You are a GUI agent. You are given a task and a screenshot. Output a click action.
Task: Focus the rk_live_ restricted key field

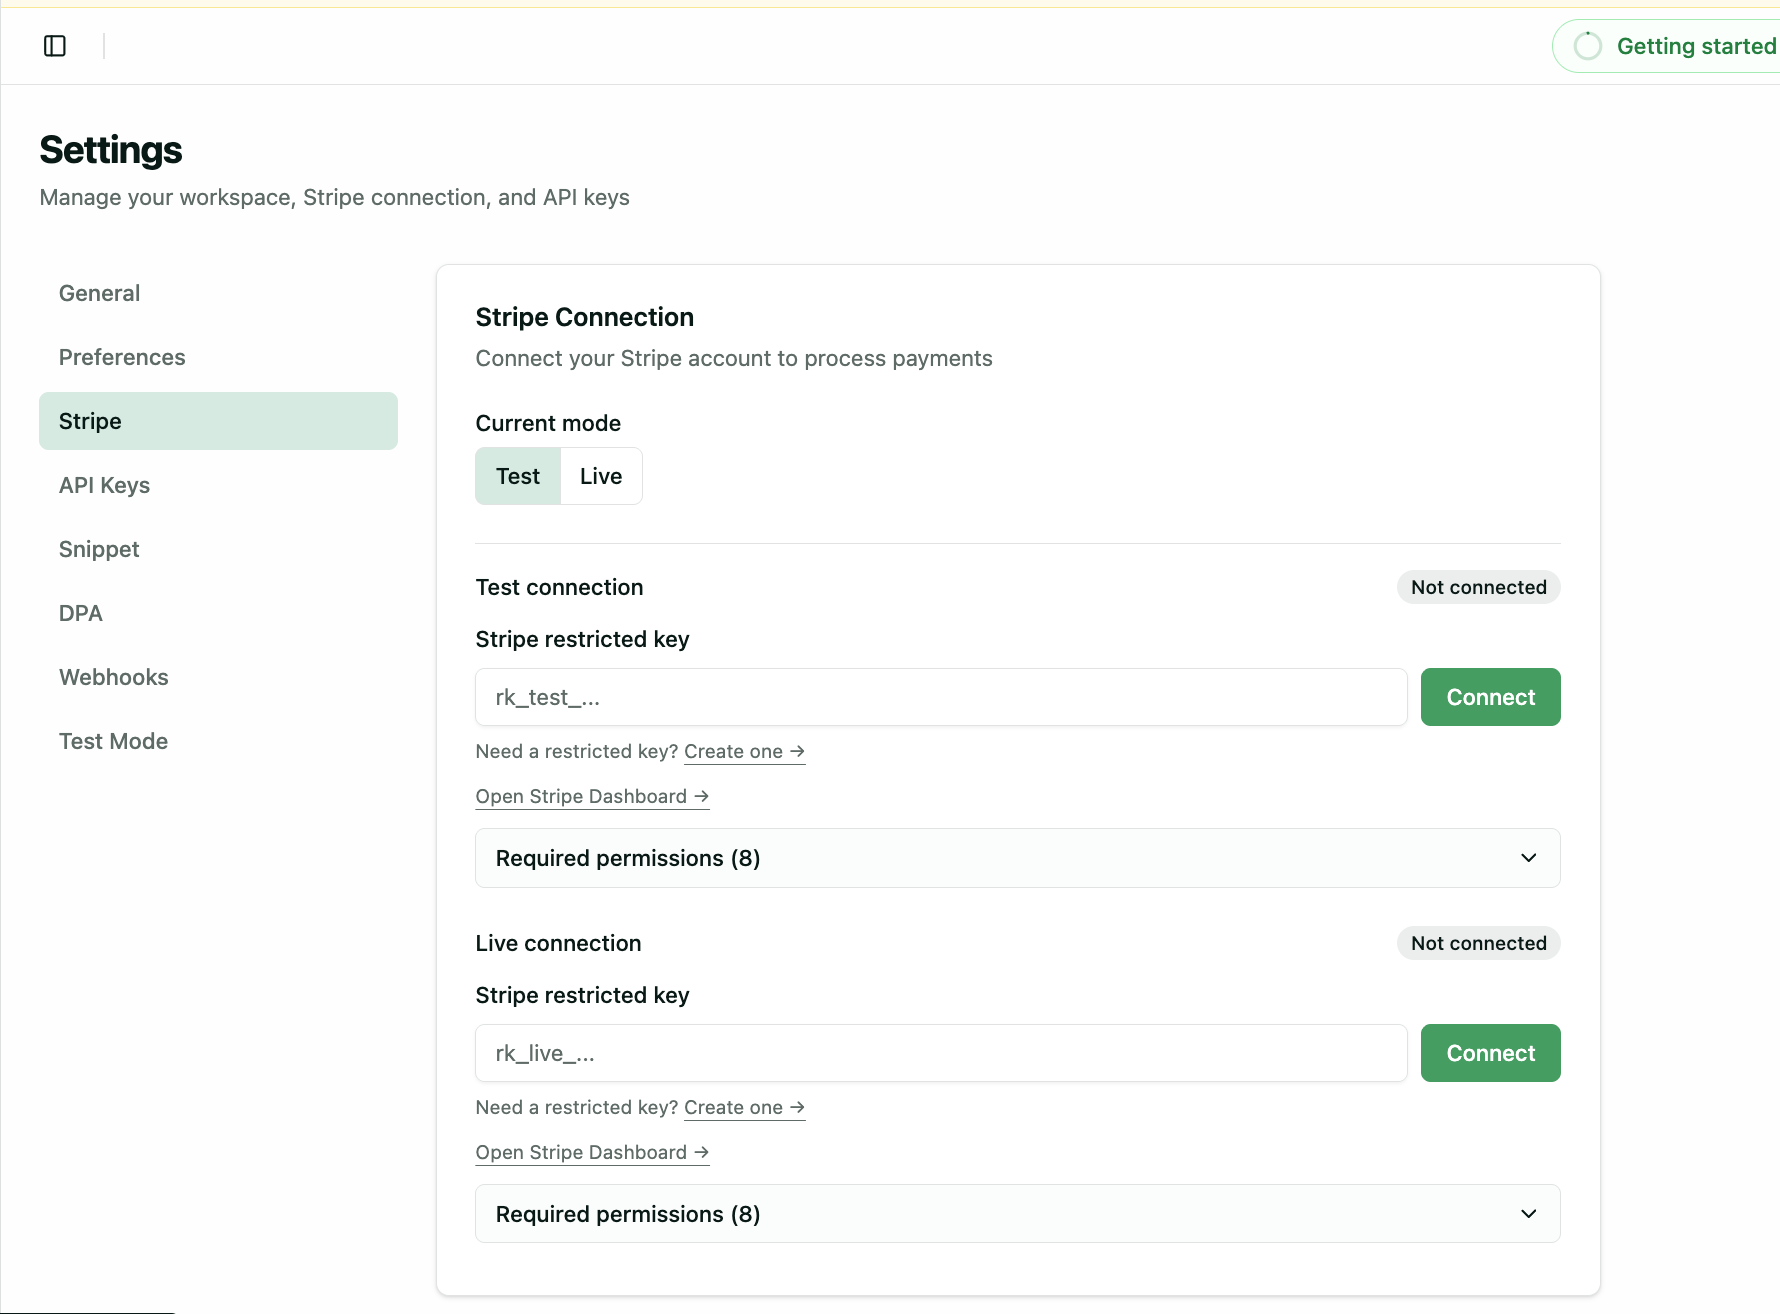click(x=941, y=1053)
